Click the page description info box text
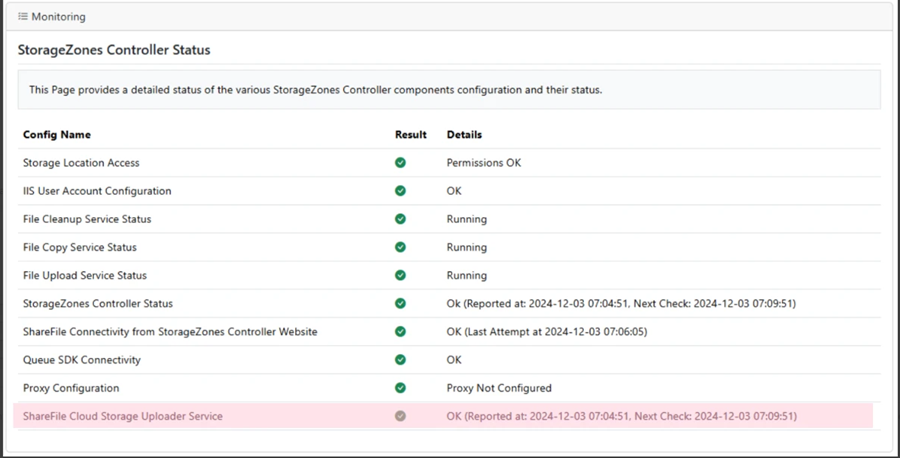900x458 pixels. [316, 90]
